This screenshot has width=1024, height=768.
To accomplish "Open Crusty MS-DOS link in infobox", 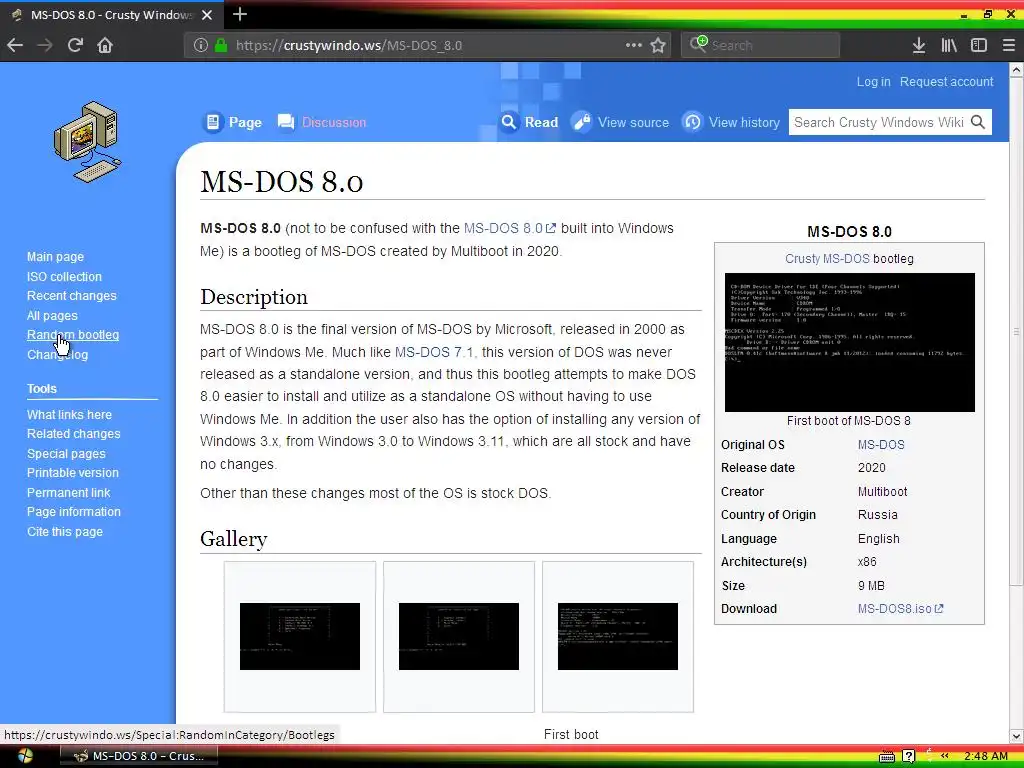I will click(827, 259).
